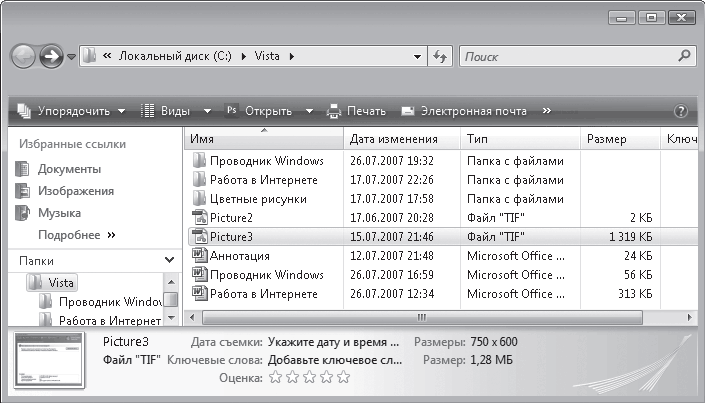The image size is (705, 403).
Task: Click size cell 1 319 КБ
Action: [631, 237]
